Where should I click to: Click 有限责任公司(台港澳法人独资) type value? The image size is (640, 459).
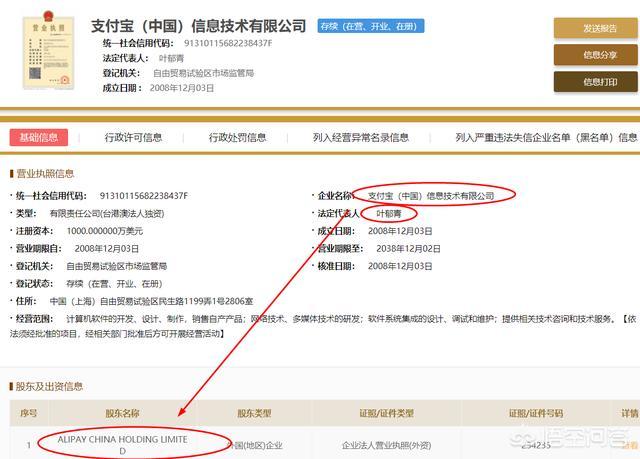pos(107,213)
